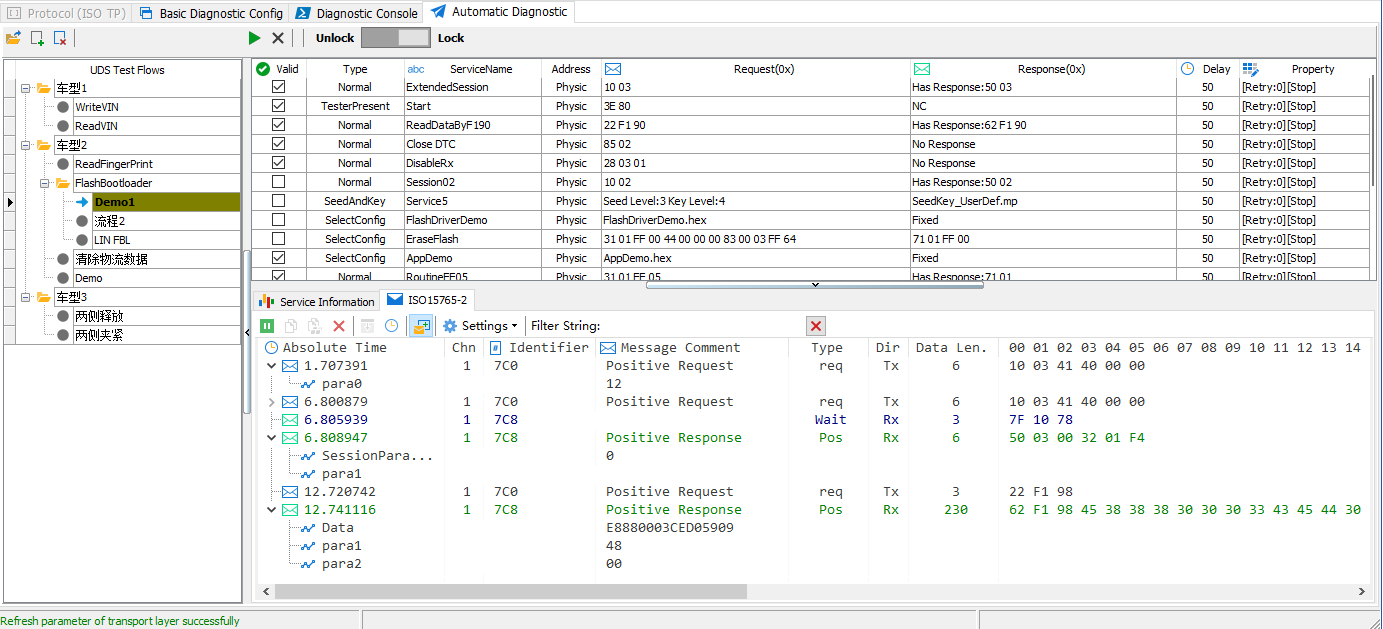Clear trace messages with the red X icon

click(339, 326)
